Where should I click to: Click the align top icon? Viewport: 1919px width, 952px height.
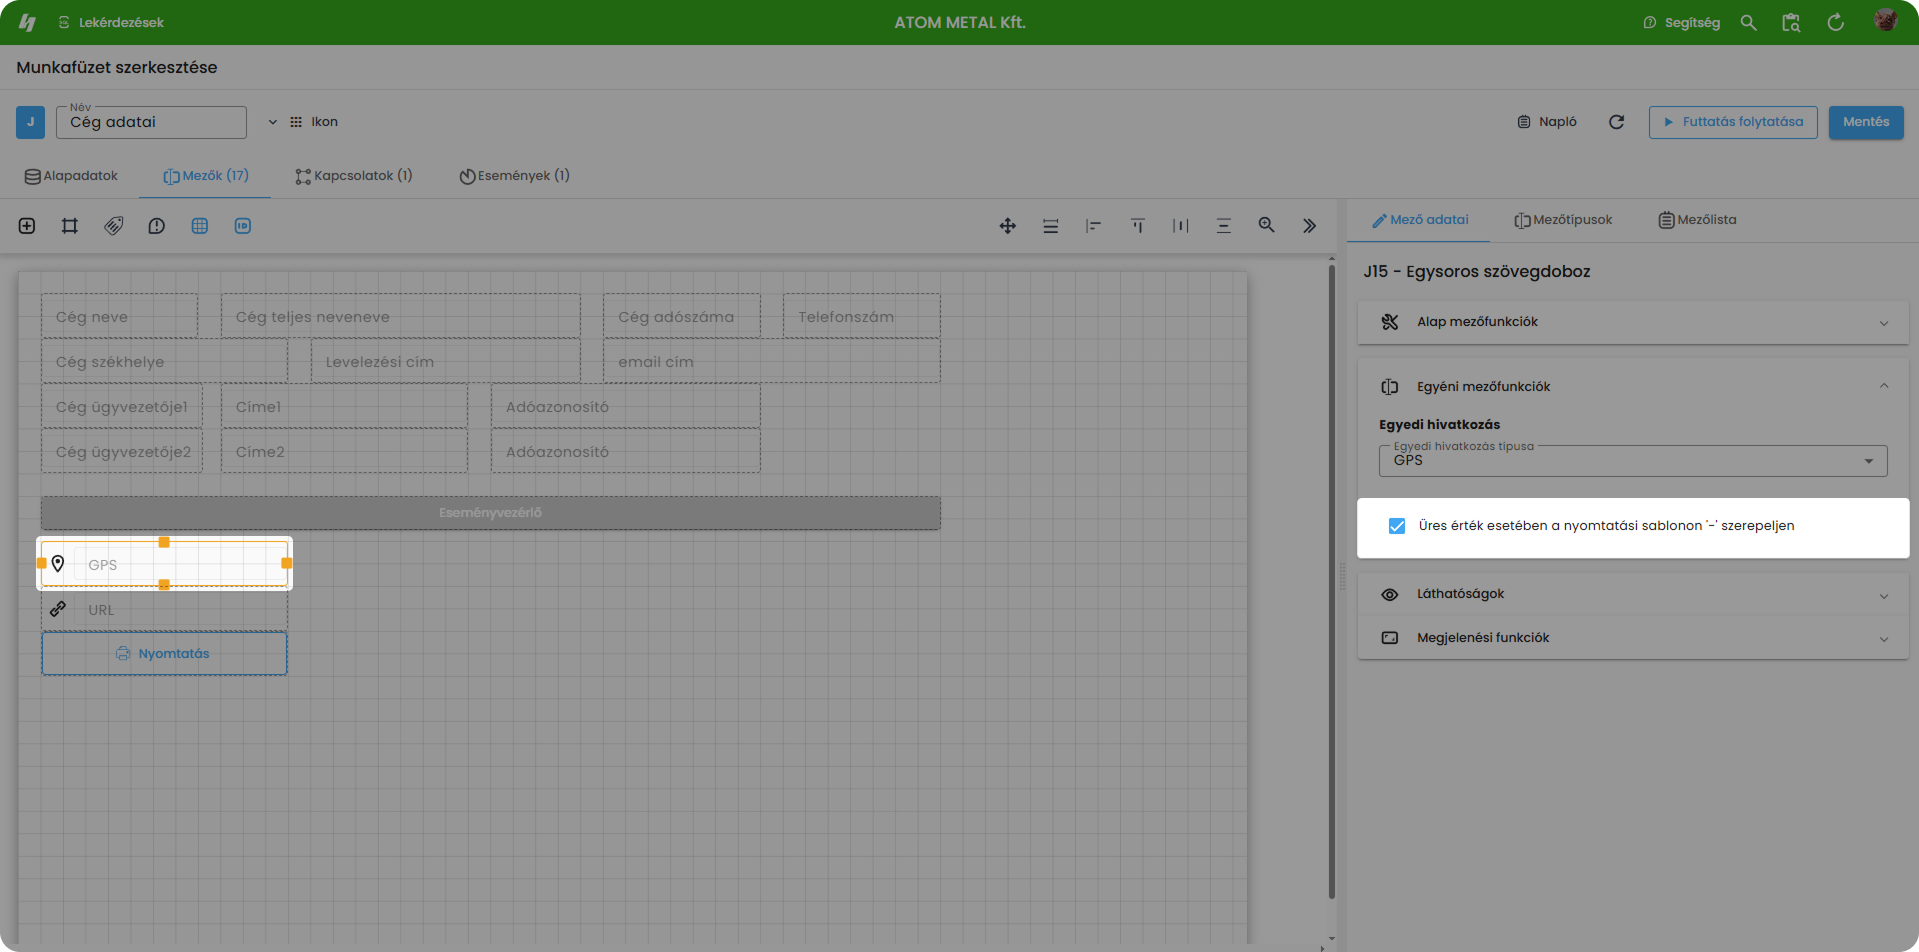pos(1137,226)
